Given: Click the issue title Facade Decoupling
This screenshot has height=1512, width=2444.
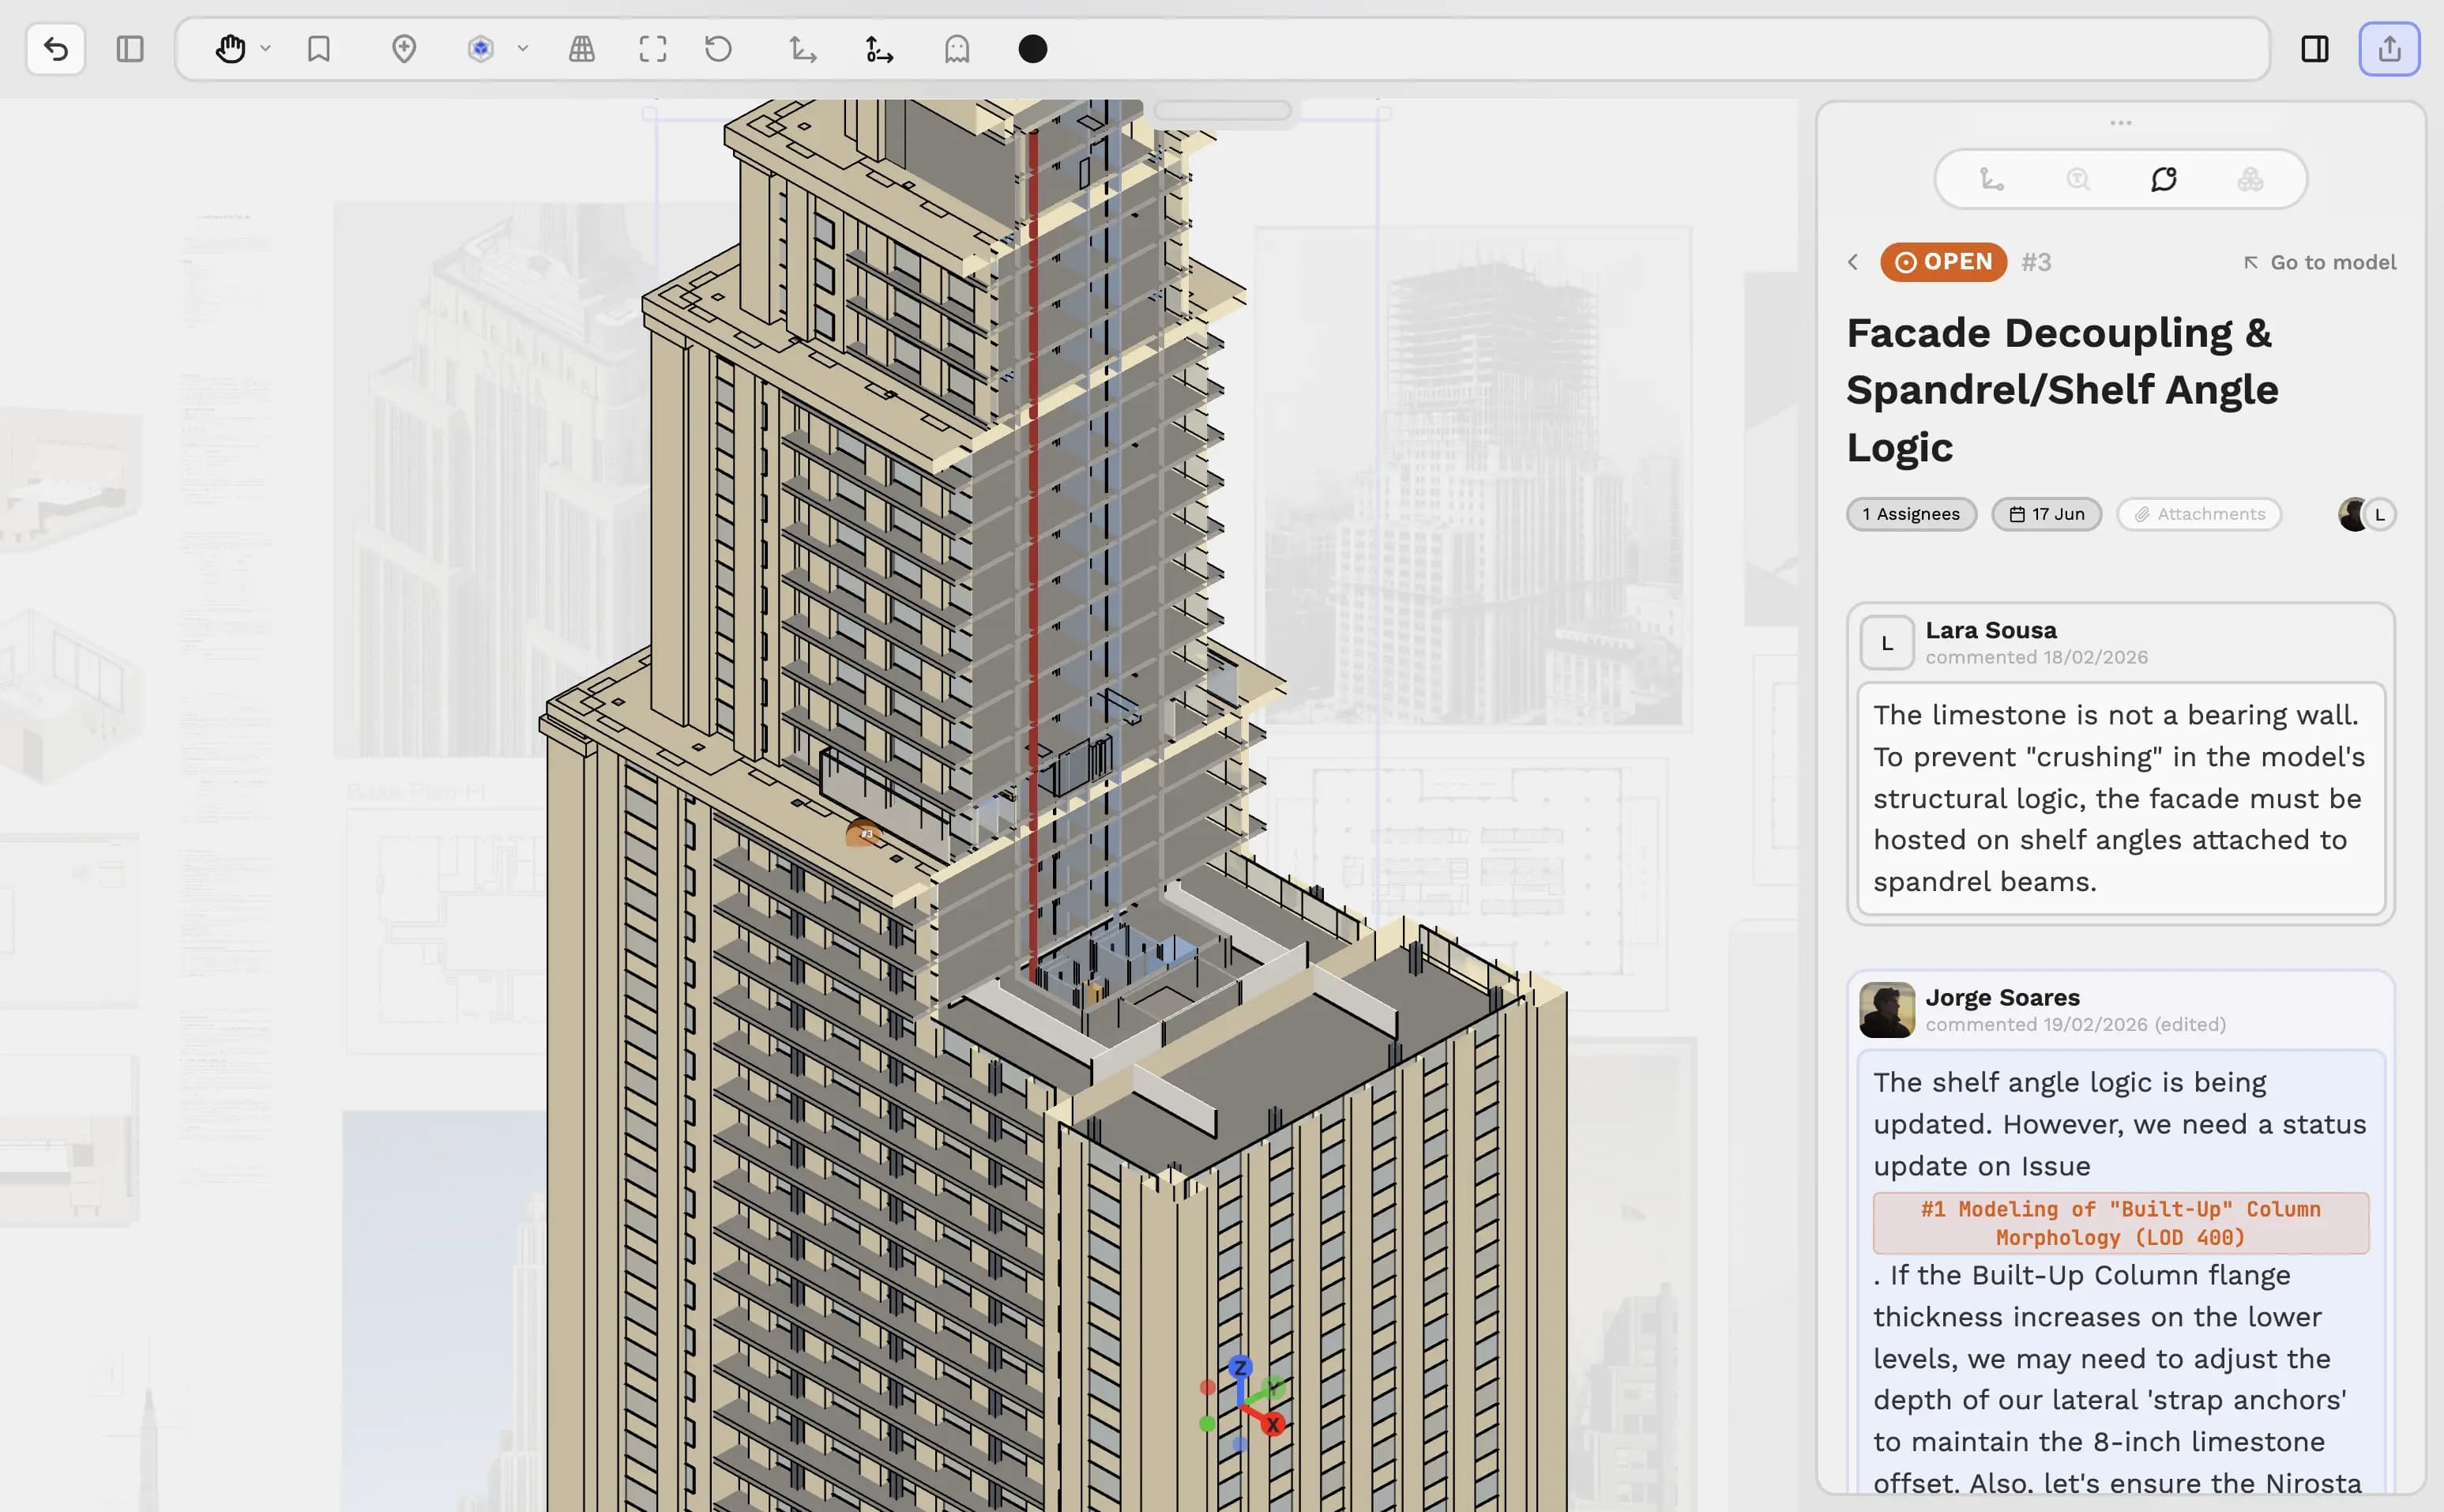Looking at the screenshot, I should (2062, 390).
